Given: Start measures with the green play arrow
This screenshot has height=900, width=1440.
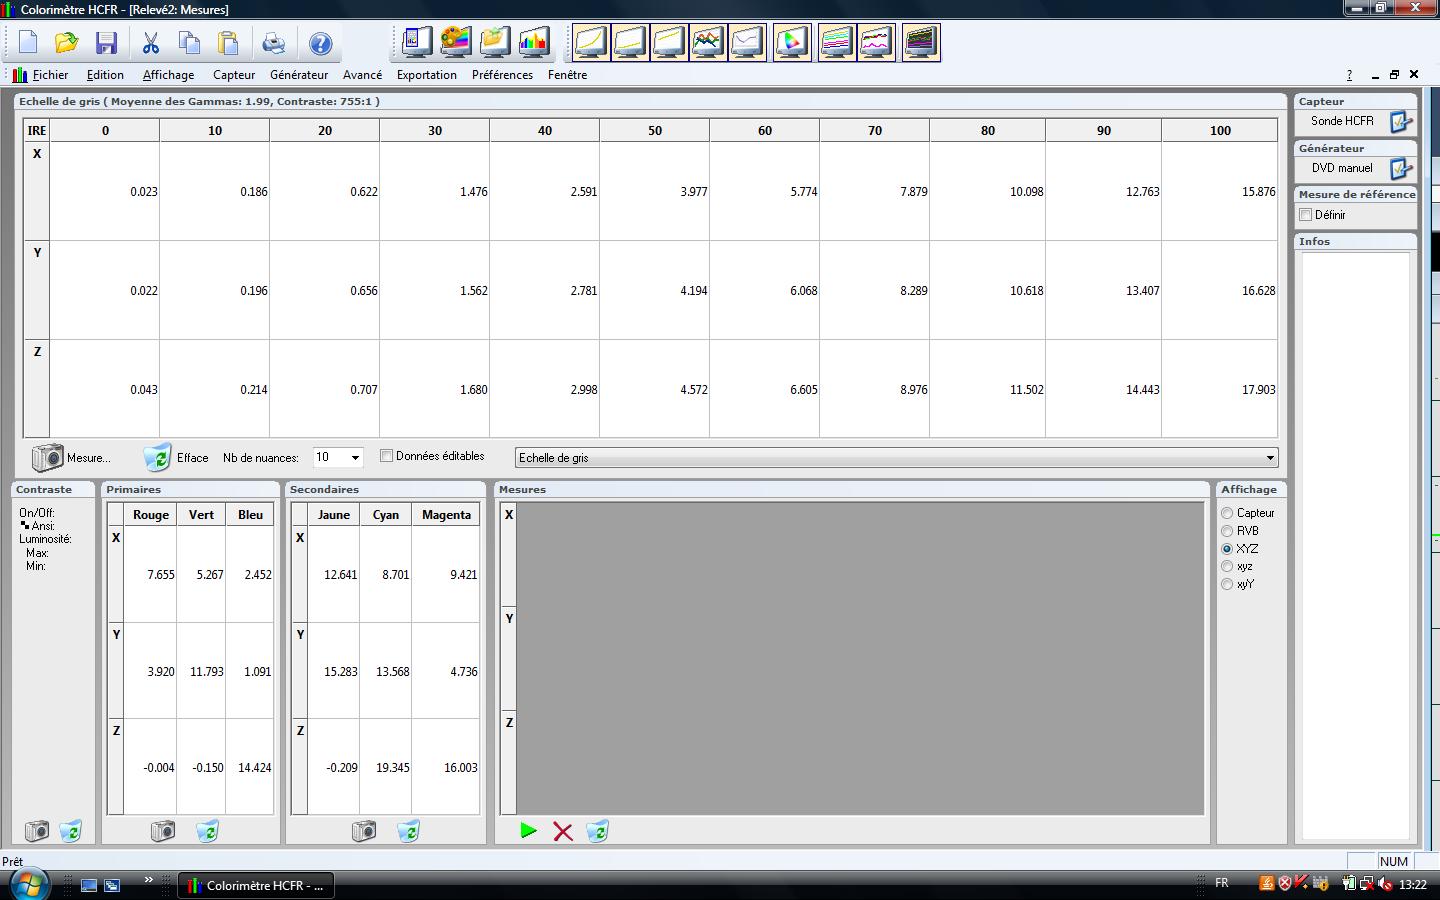Looking at the screenshot, I should [528, 831].
